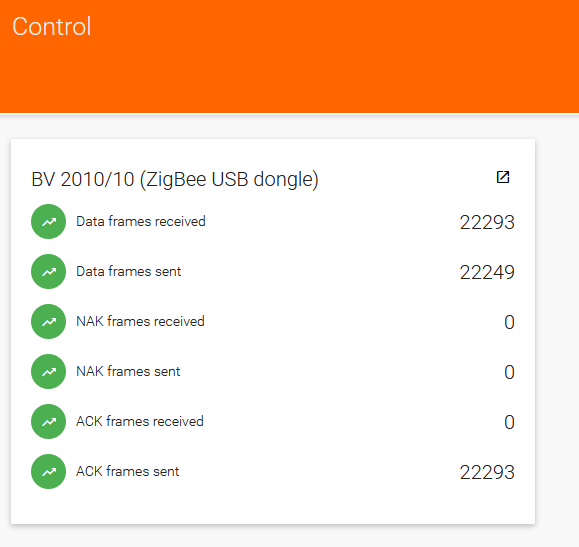
Task: Select the NAK frames sent label
Action: [128, 372]
